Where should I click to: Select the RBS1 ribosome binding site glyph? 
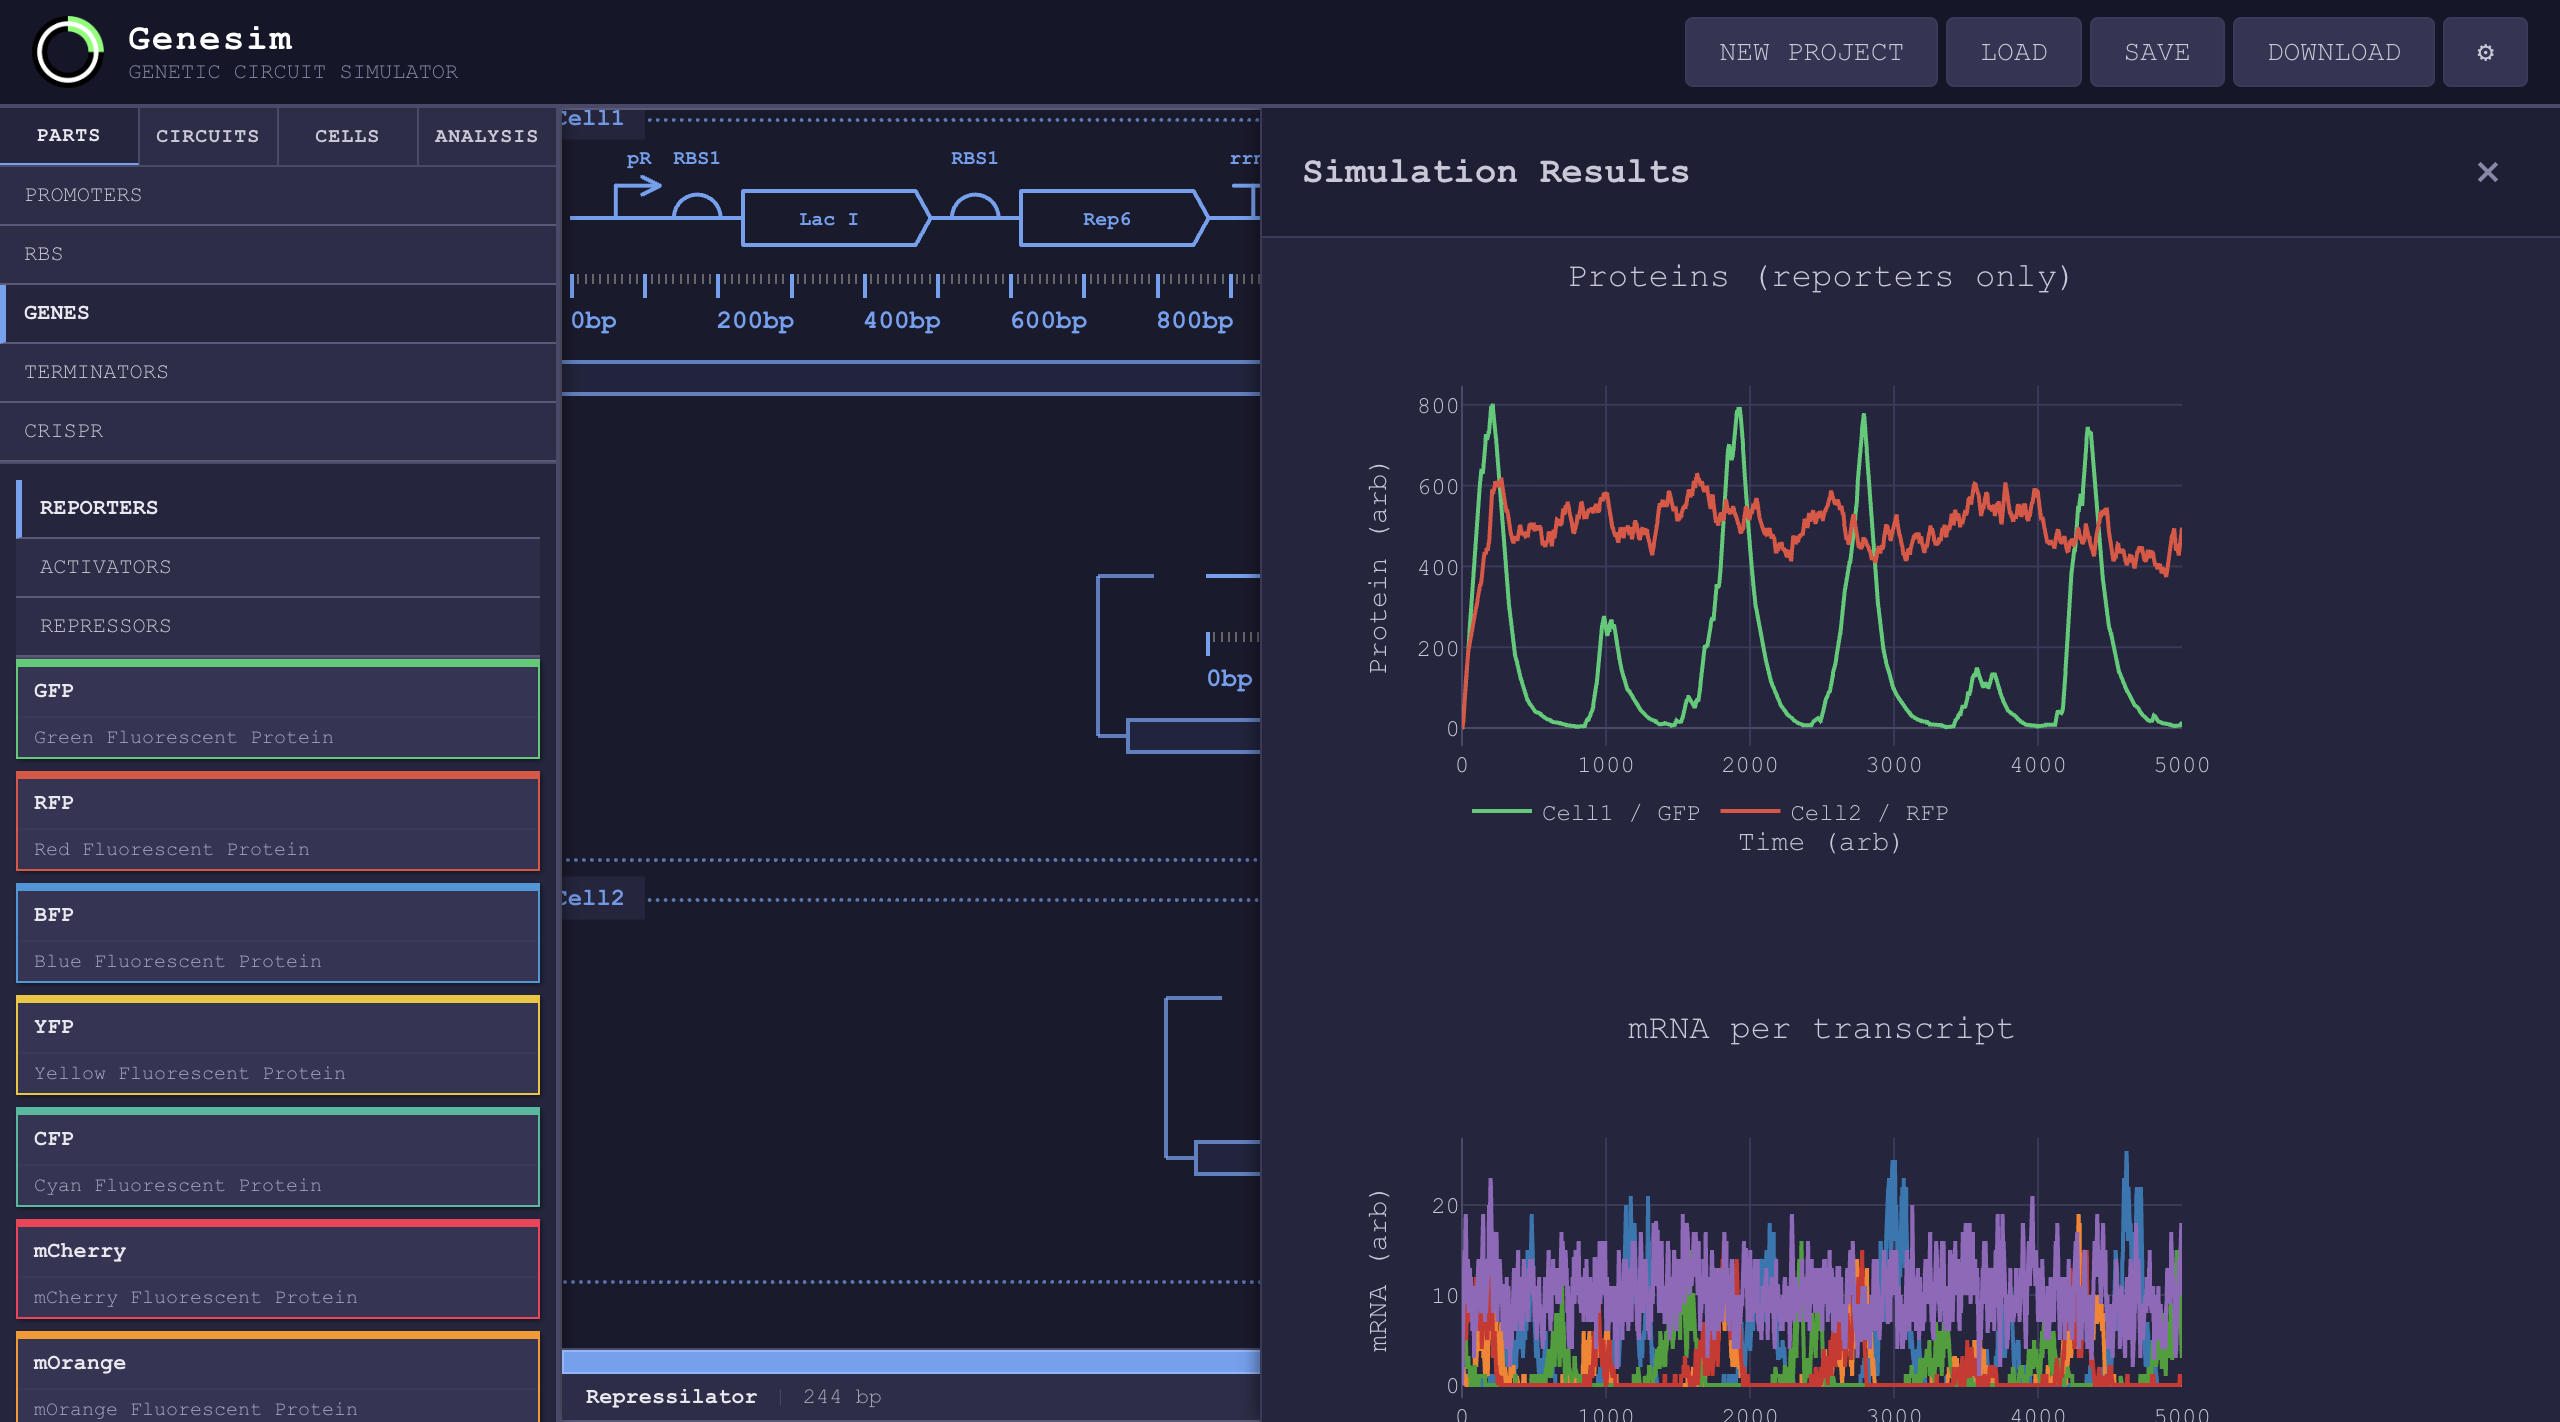point(697,207)
